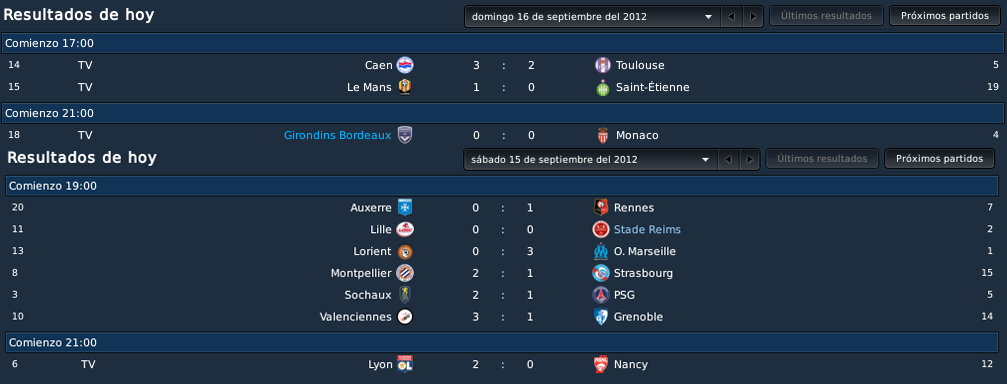The height and width of the screenshot is (384, 1007).
Task: Click the Valenciennes team name
Action: coord(356,317)
